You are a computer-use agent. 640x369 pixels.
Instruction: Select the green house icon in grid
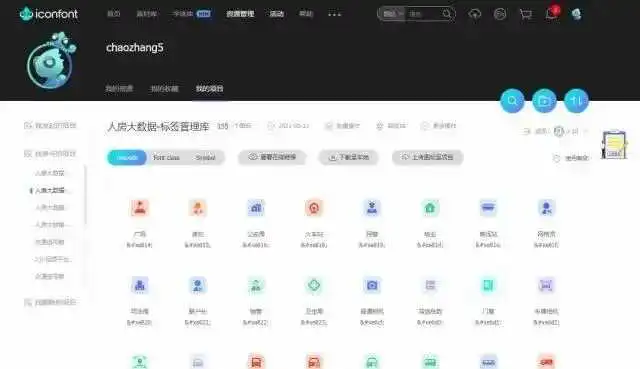[x=430, y=208]
